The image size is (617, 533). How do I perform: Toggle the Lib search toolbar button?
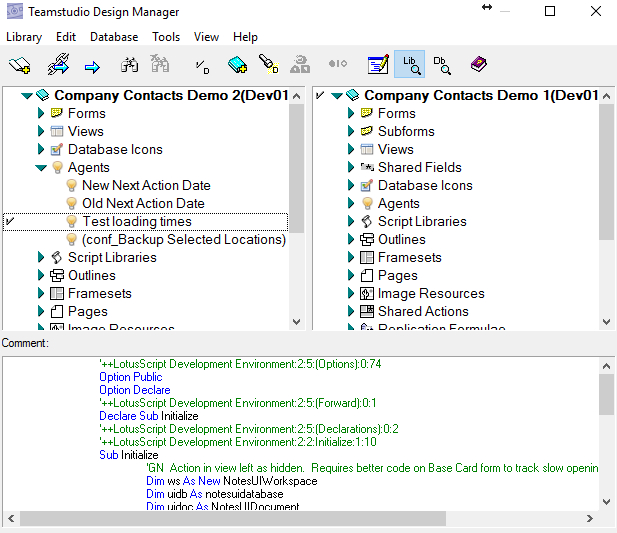[x=409, y=64]
